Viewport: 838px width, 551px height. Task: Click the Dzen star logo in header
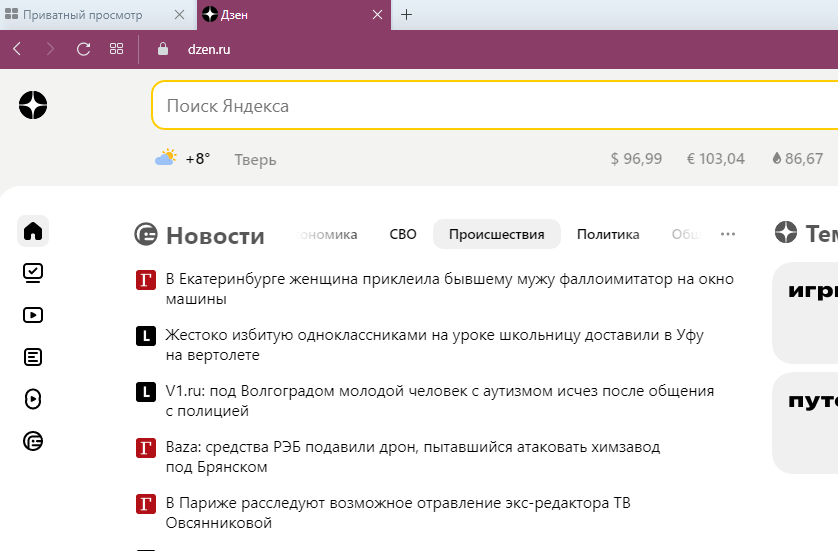(x=33, y=105)
